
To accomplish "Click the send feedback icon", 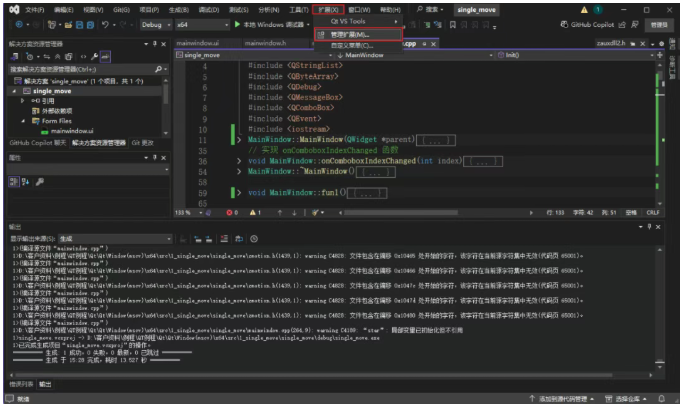I will [x=635, y=24].
